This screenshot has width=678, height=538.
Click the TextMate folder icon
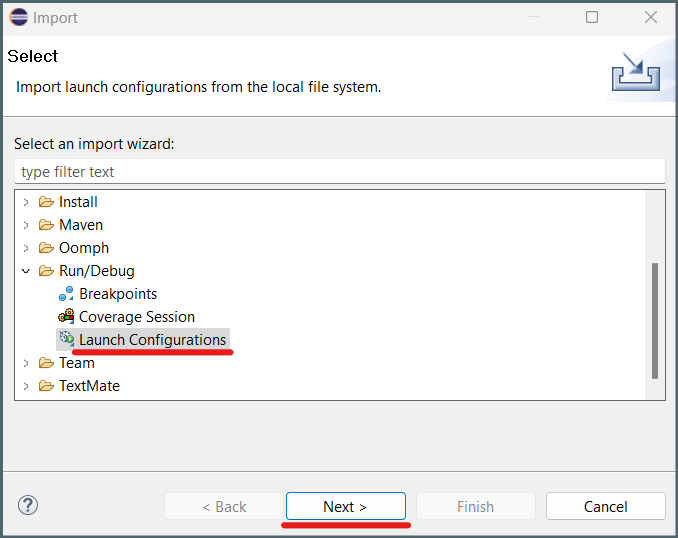tap(46, 386)
